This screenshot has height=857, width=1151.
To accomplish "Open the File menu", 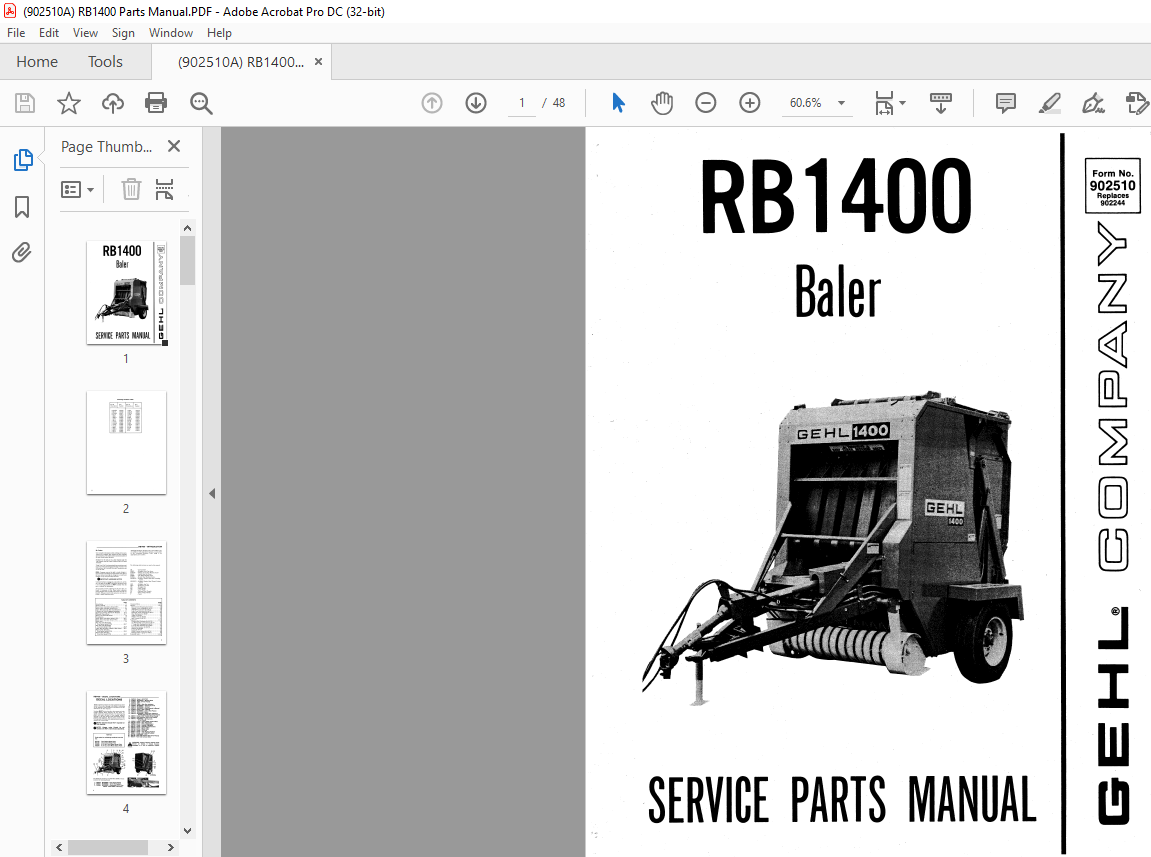I will pyautogui.click(x=16, y=33).
